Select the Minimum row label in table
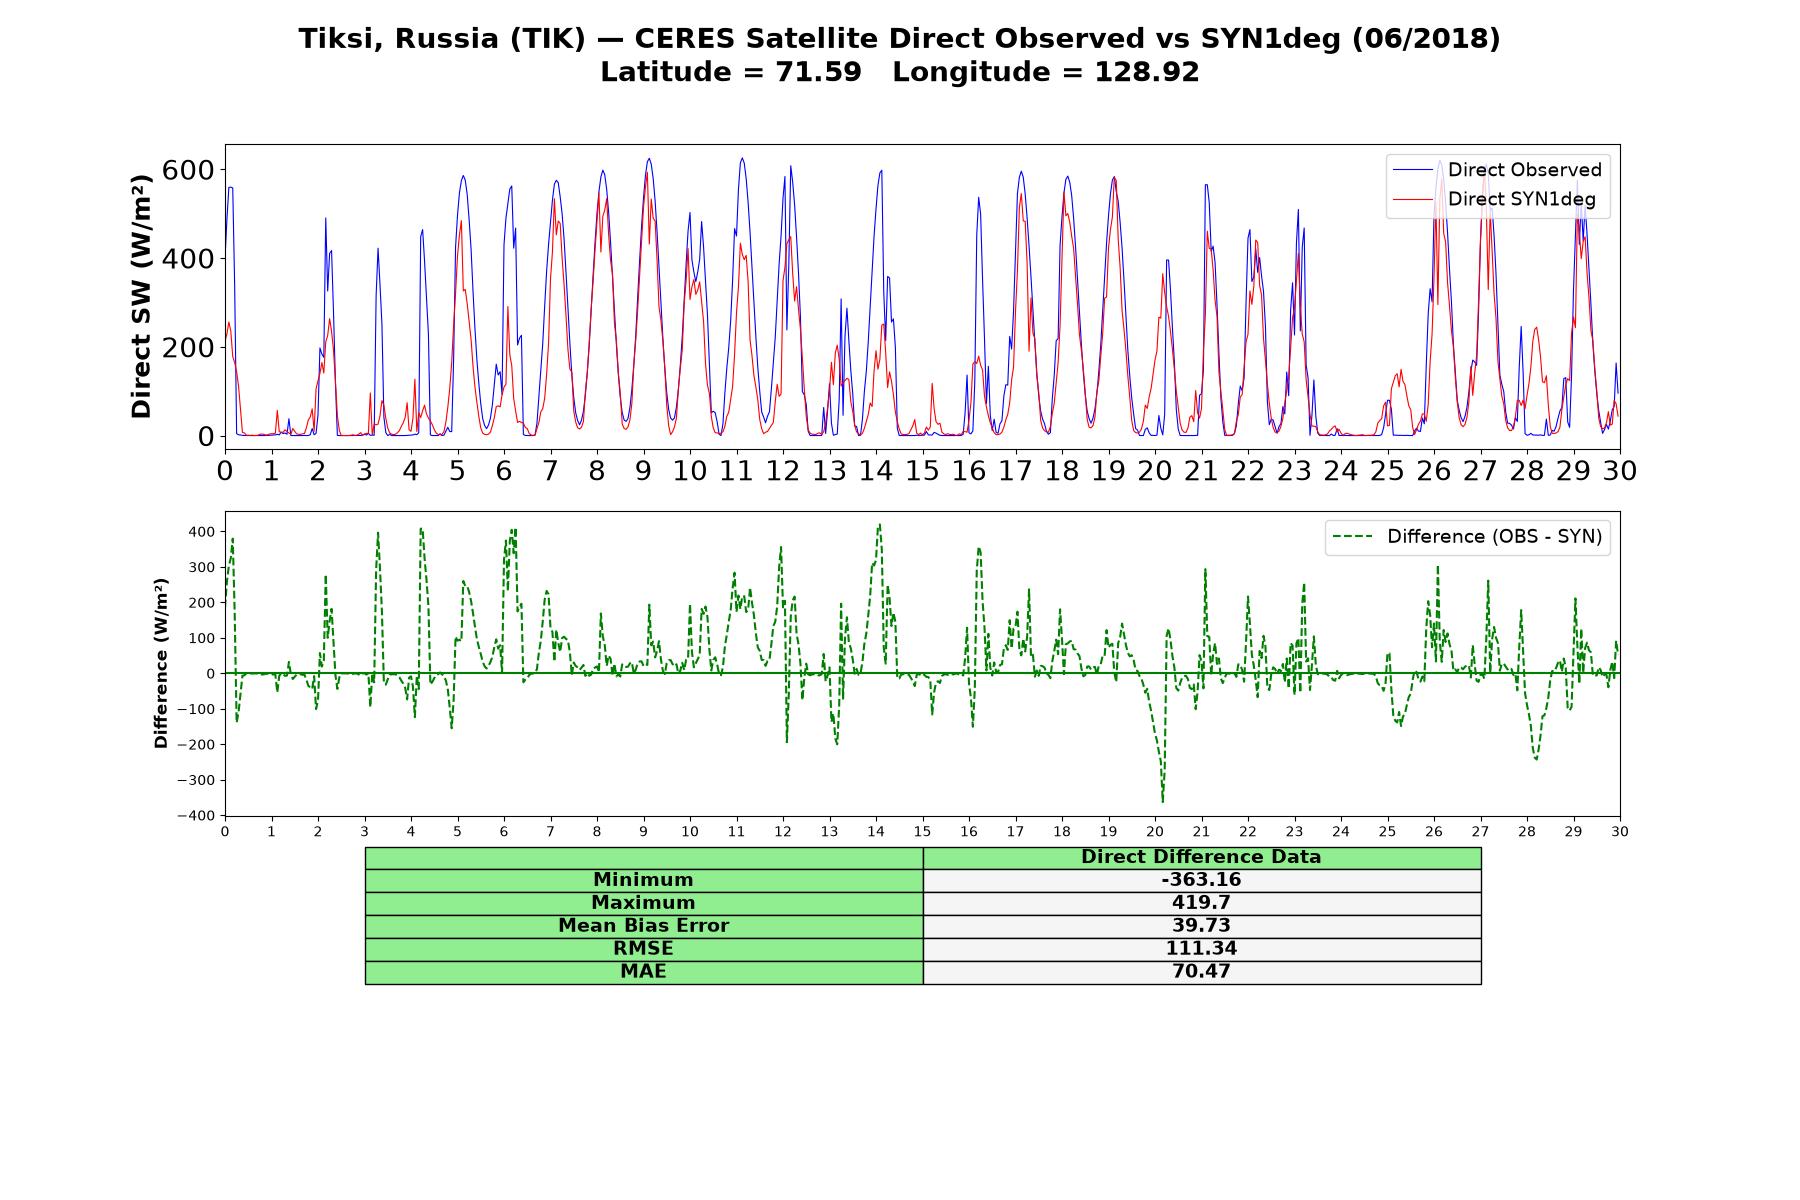This screenshot has width=1800, height=1200. pos(643,880)
